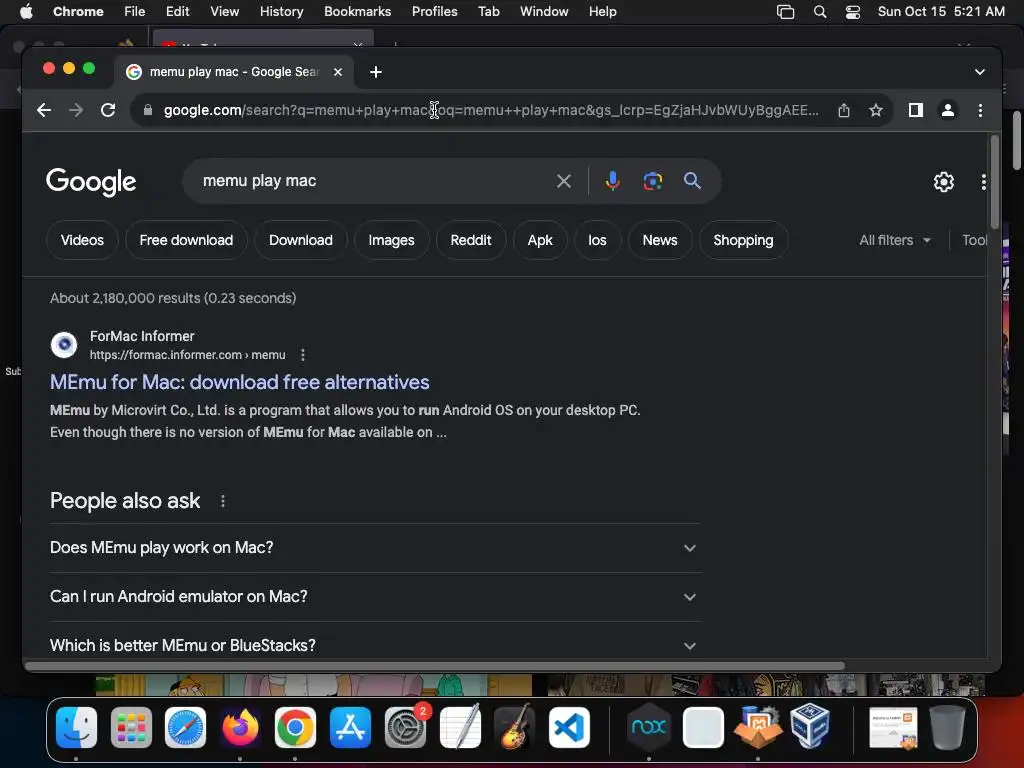Expand "Can I run Android emulator on Mac?"
Screen dimensions: 1024x768
(375, 597)
